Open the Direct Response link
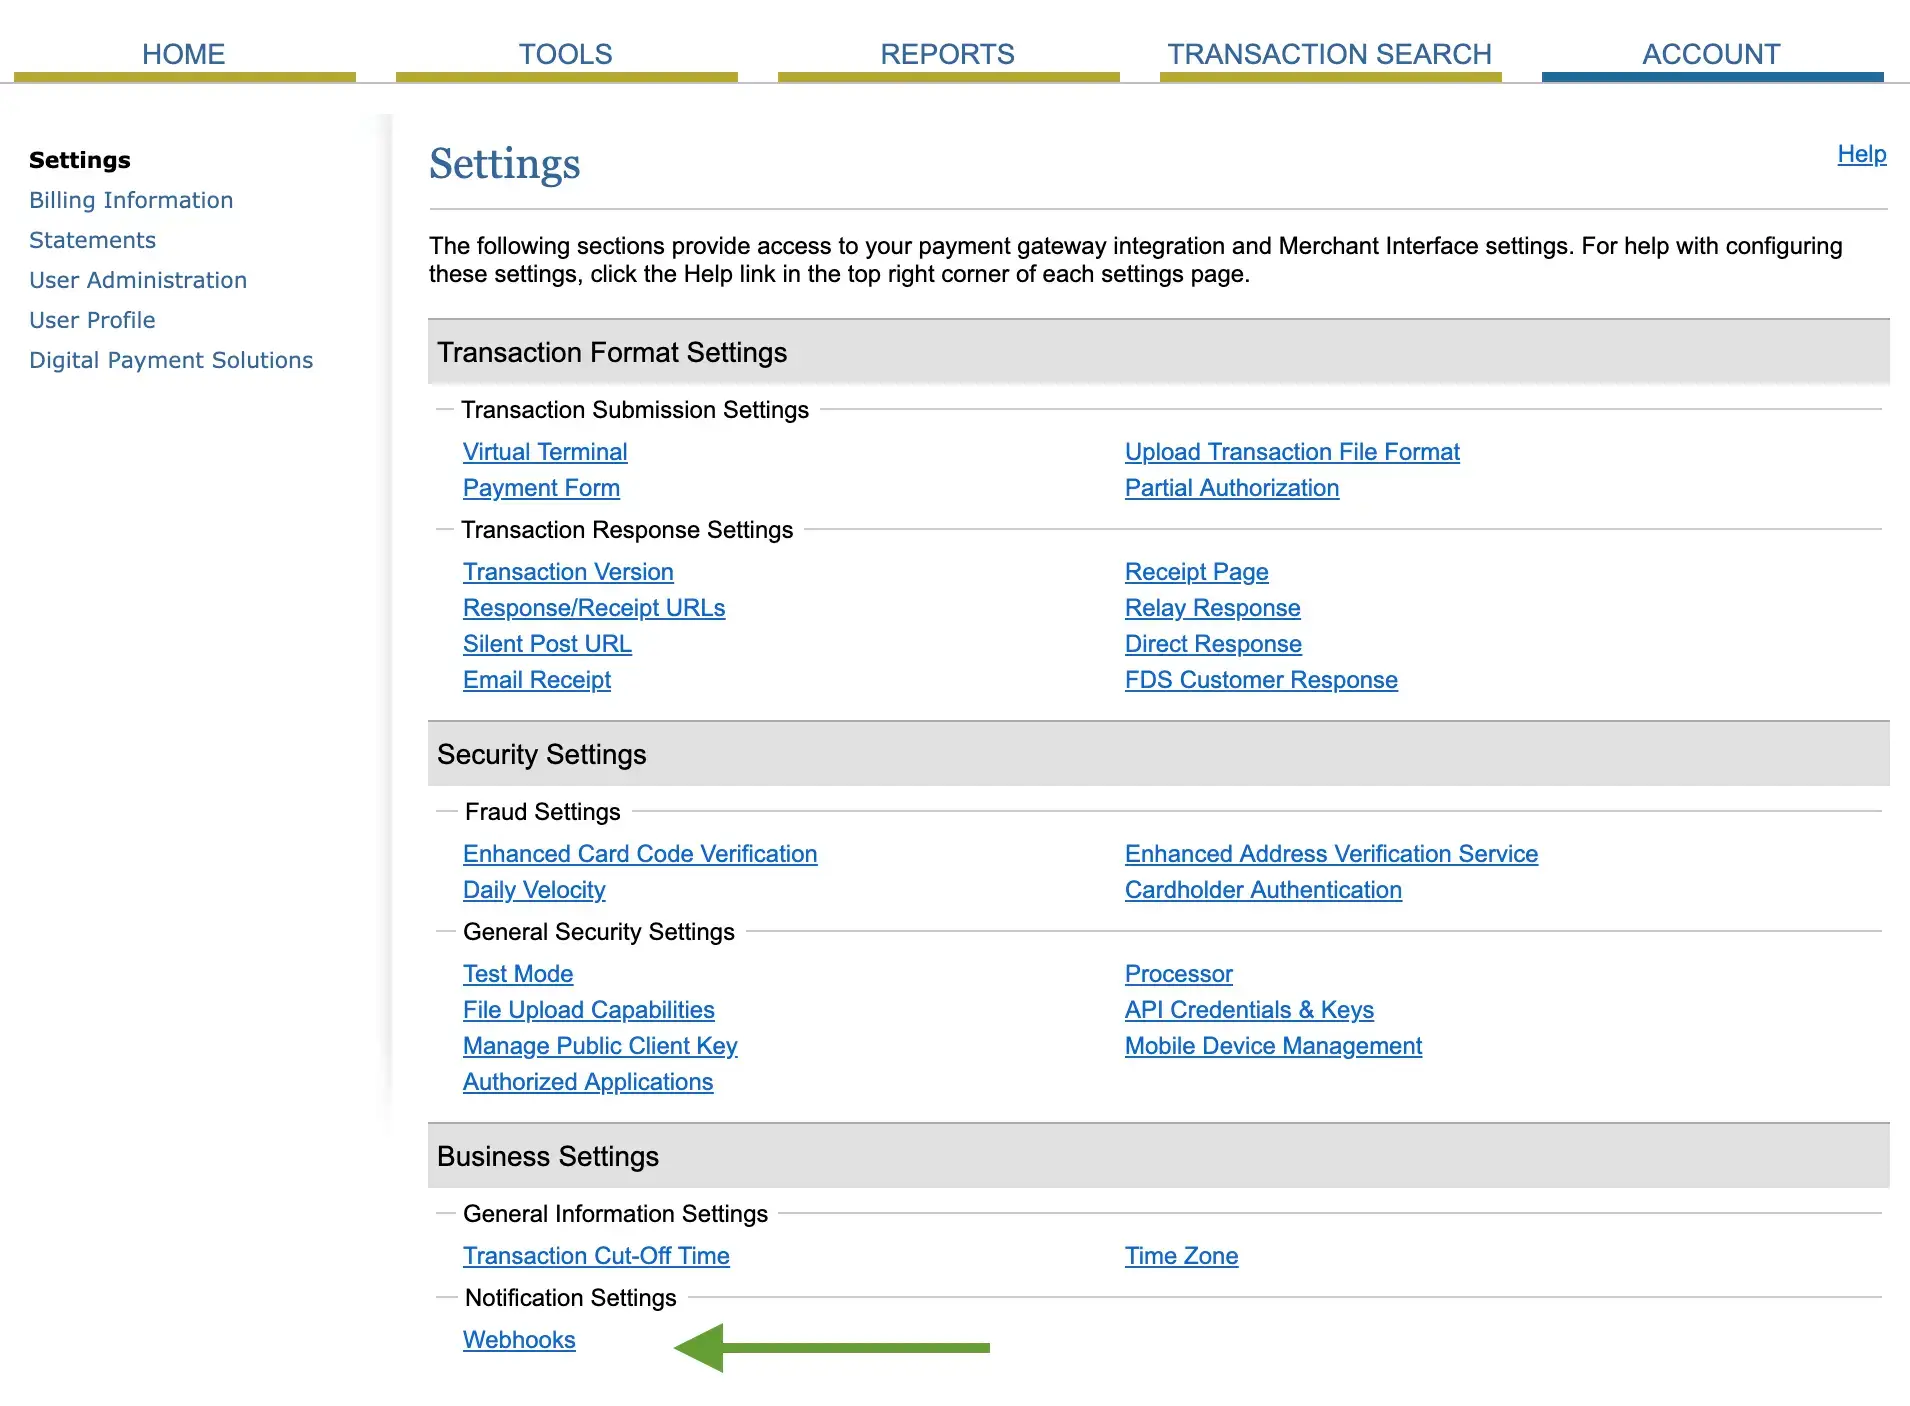1910x1406 pixels. coord(1213,644)
